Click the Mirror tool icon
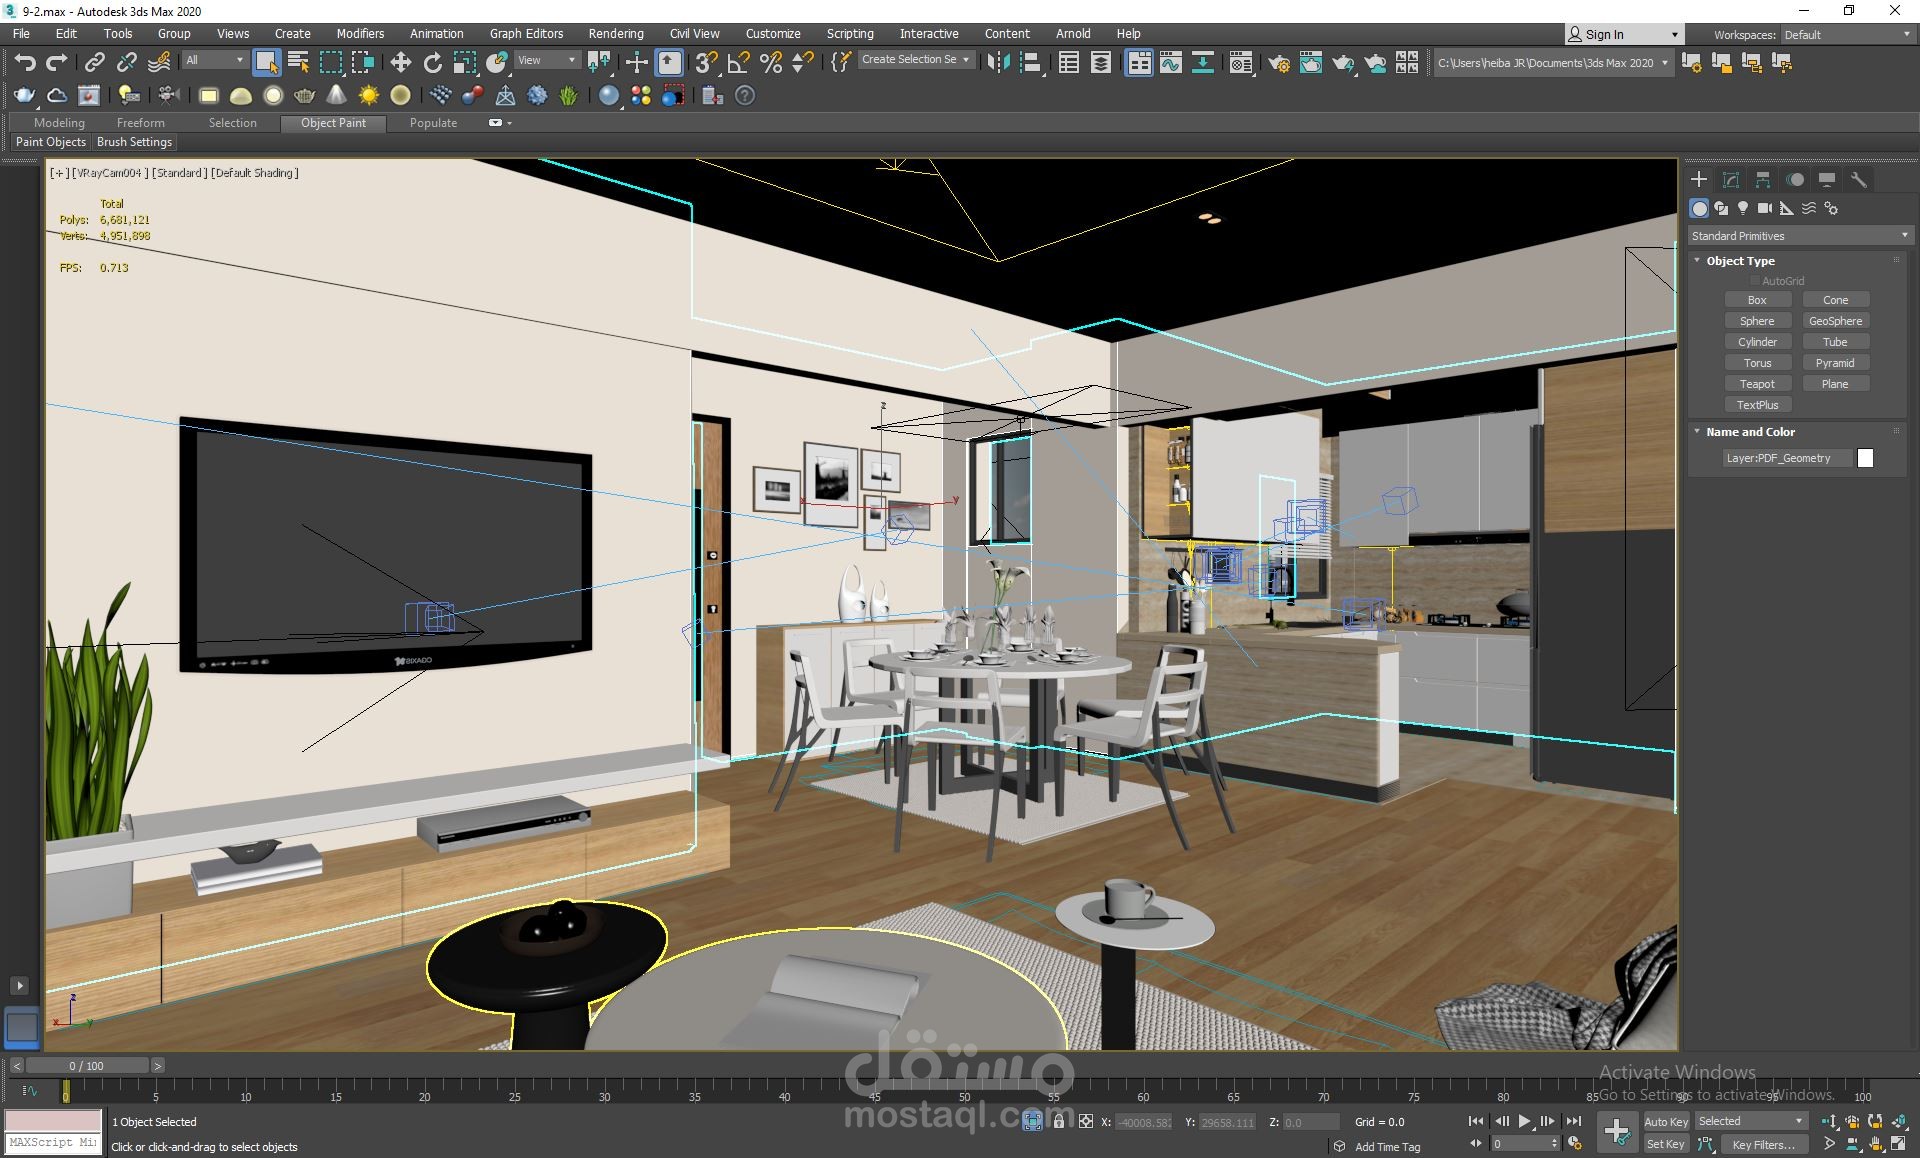 pyautogui.click(x=997, y=63)
